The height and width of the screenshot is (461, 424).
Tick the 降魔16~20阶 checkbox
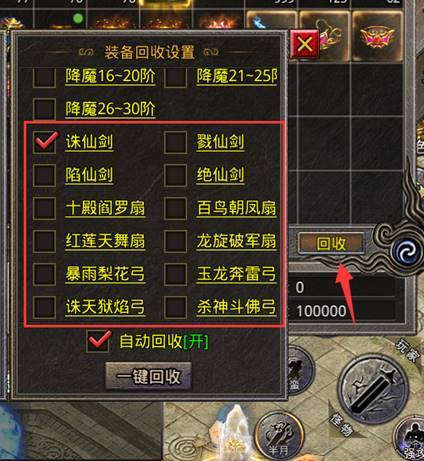44,77
